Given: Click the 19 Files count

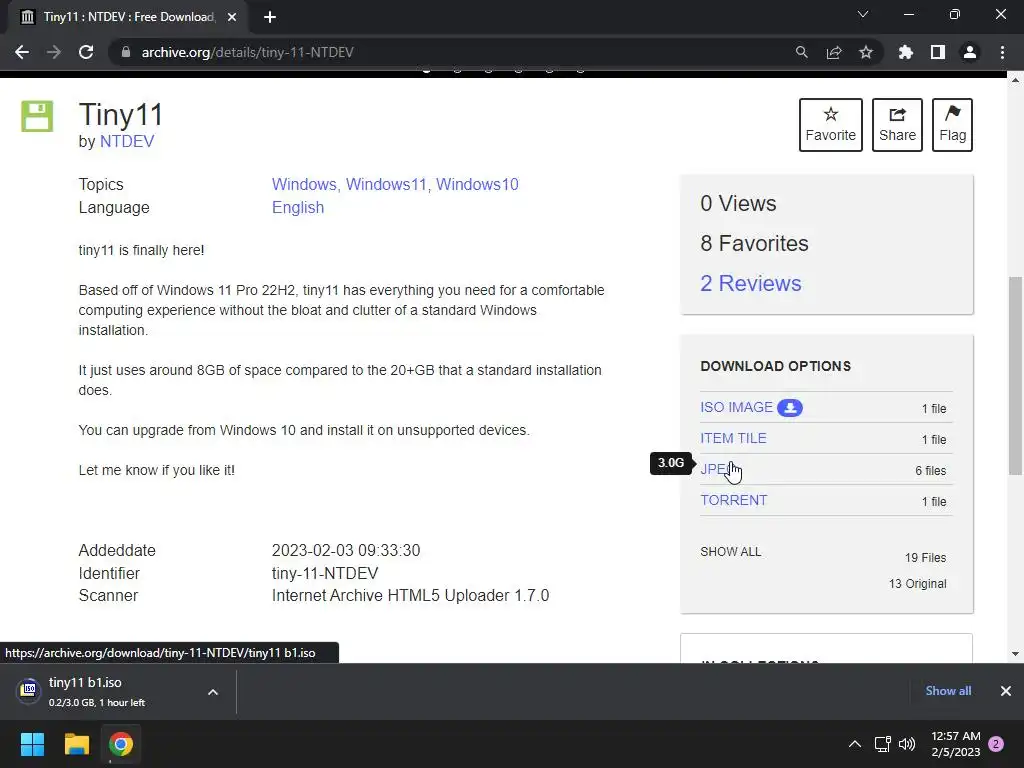Looking at the screenshot, I should pyautogui.click(x=925, y=558).
